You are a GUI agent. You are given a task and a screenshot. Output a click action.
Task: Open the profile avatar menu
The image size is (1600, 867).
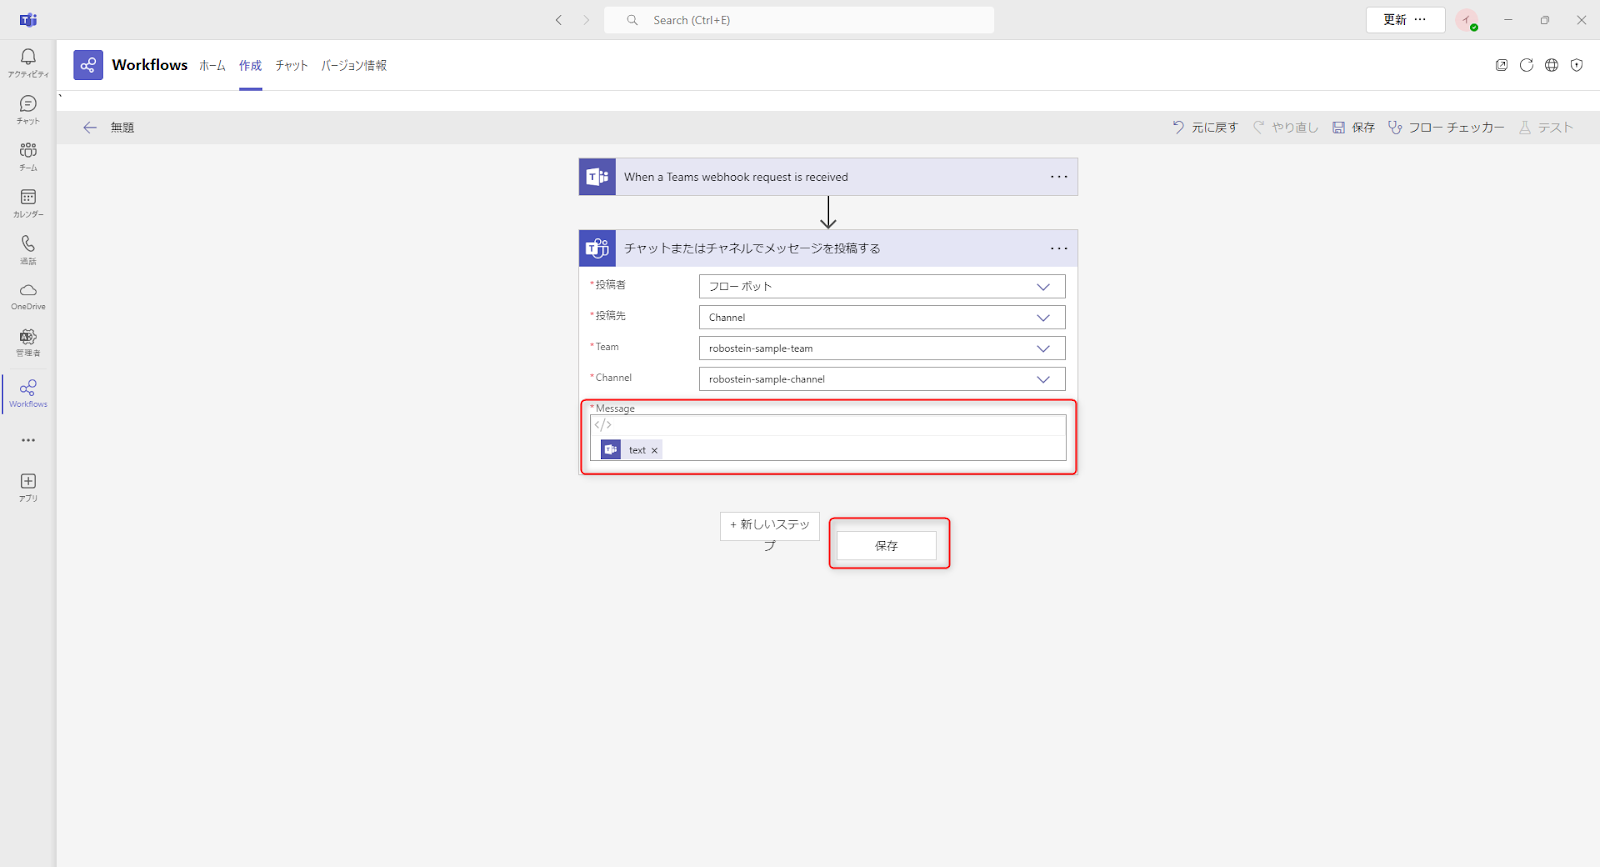pyautogui.click(x=1467, y=20)
